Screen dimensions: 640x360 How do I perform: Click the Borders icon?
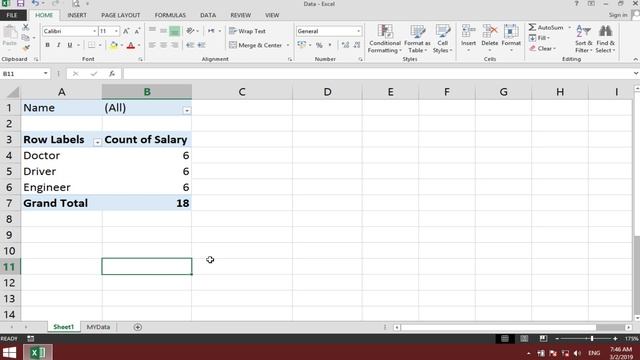pos(91,45)
